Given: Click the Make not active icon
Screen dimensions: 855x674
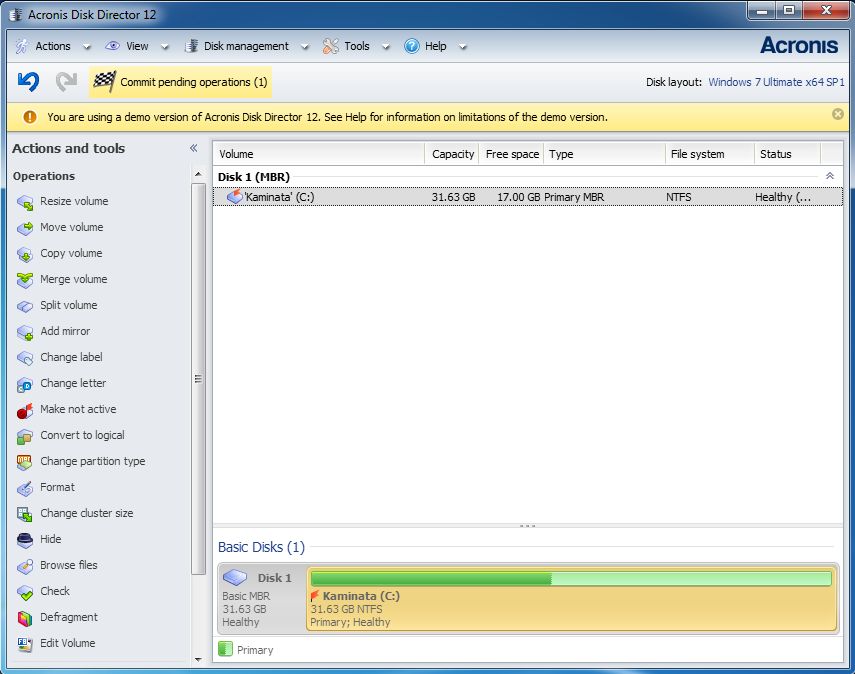Looking at the screenshot, I should (25, 410).
